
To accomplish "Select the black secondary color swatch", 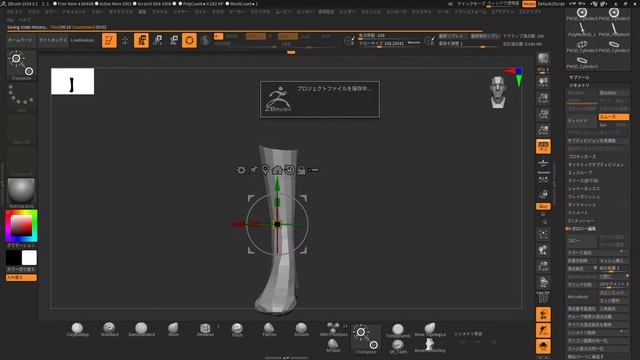I will 13,258.
